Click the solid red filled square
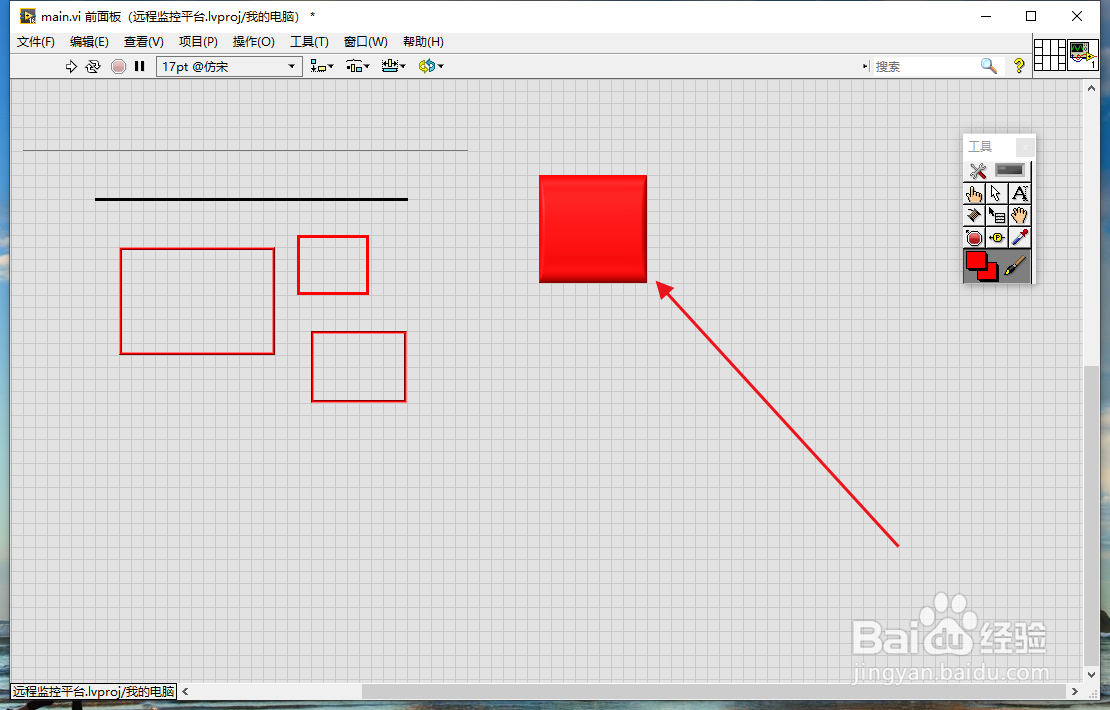The width and height of the screenshot is (1110, 710). click(x=593, y=229)
